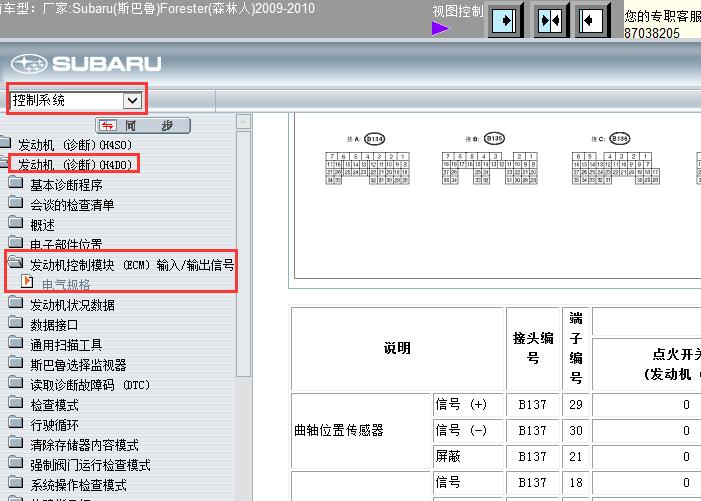Click the 接头编号 table header

click(x=533, y=349)
